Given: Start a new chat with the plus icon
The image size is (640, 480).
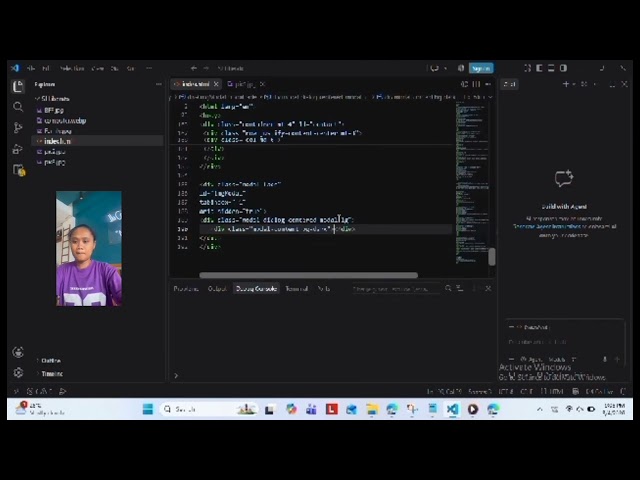Looking at the screenshot, I should click(566, 84).
